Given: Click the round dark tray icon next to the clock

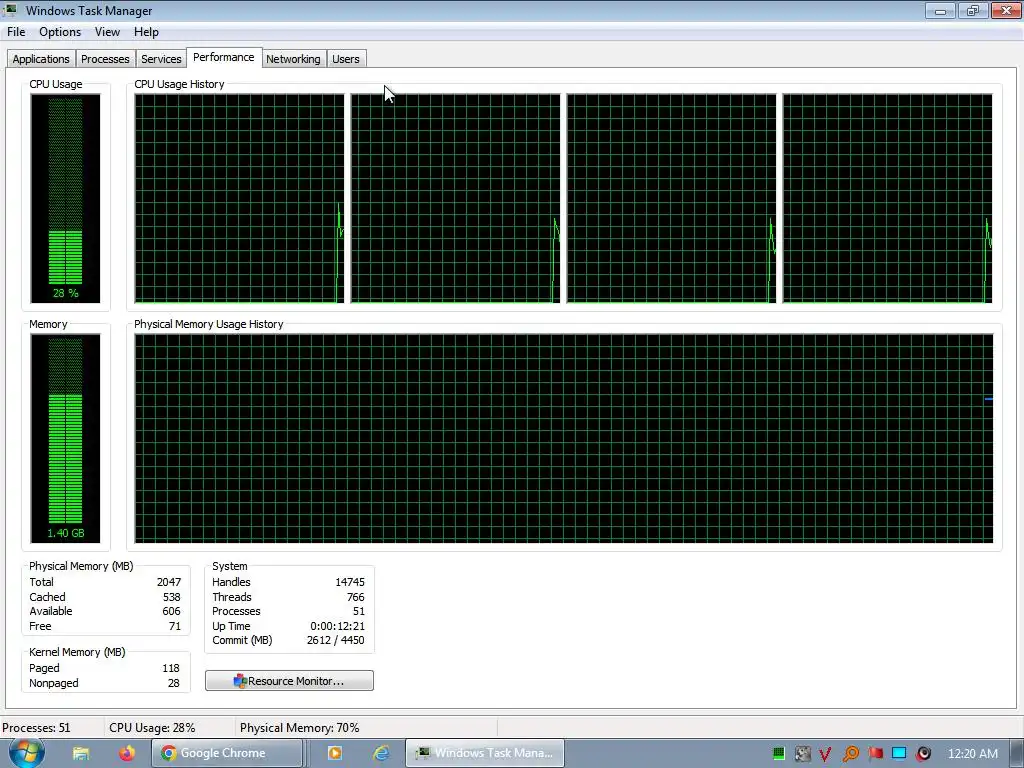Looking at the screenshot, I should [923, 754].
